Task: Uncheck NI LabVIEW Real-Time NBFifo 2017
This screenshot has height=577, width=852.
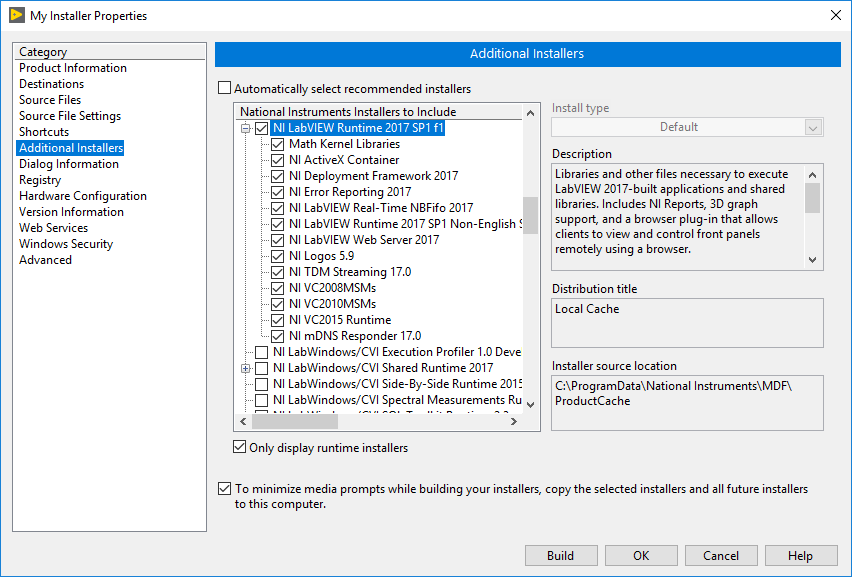Action: pyautogui.click(x=278, y=208)
